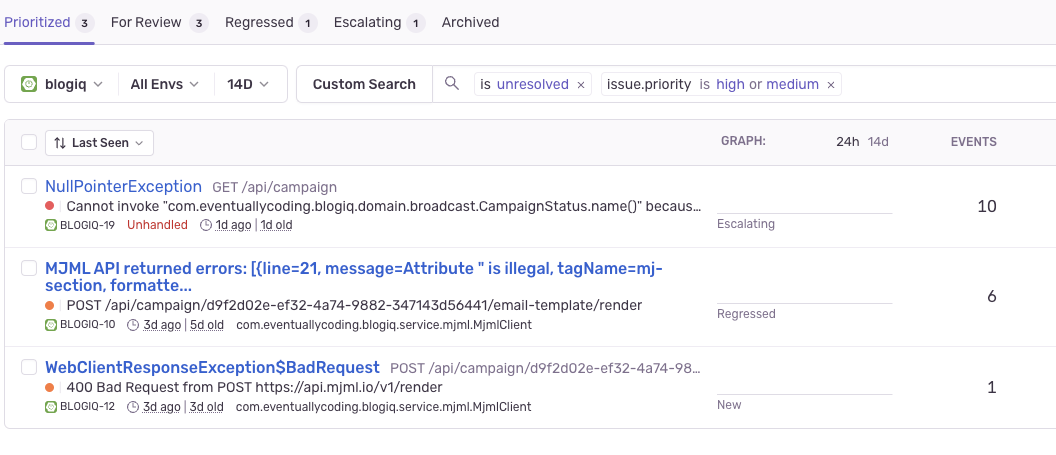The width and height of the screenshot is (1056, 455).
Task: Click the clock icon beside '1d ago'
Action: tap(207, 225)
